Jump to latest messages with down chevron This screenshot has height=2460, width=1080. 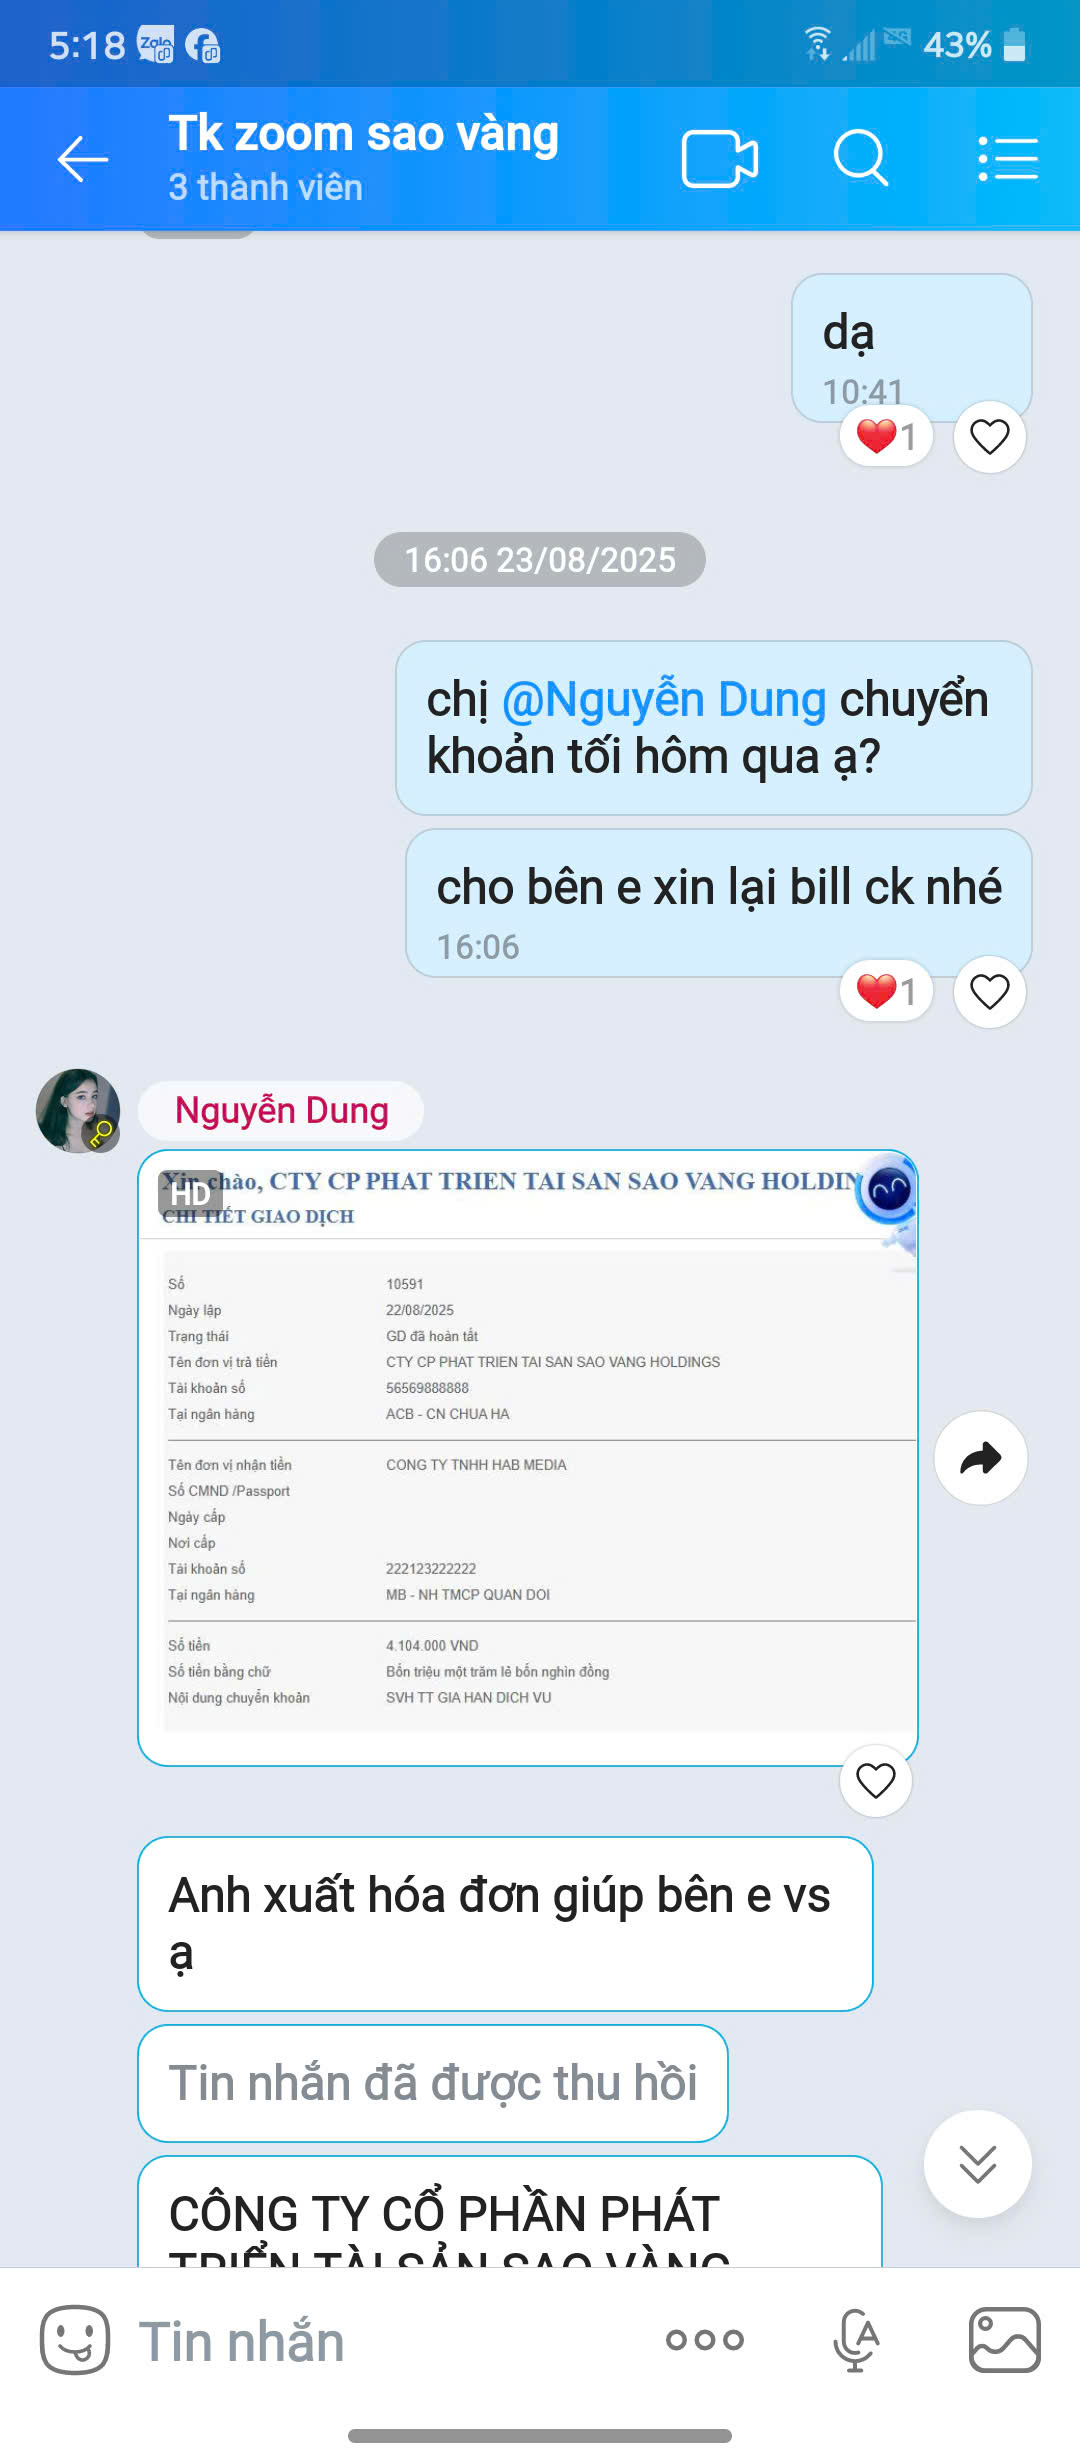(x=977, y=2164)
